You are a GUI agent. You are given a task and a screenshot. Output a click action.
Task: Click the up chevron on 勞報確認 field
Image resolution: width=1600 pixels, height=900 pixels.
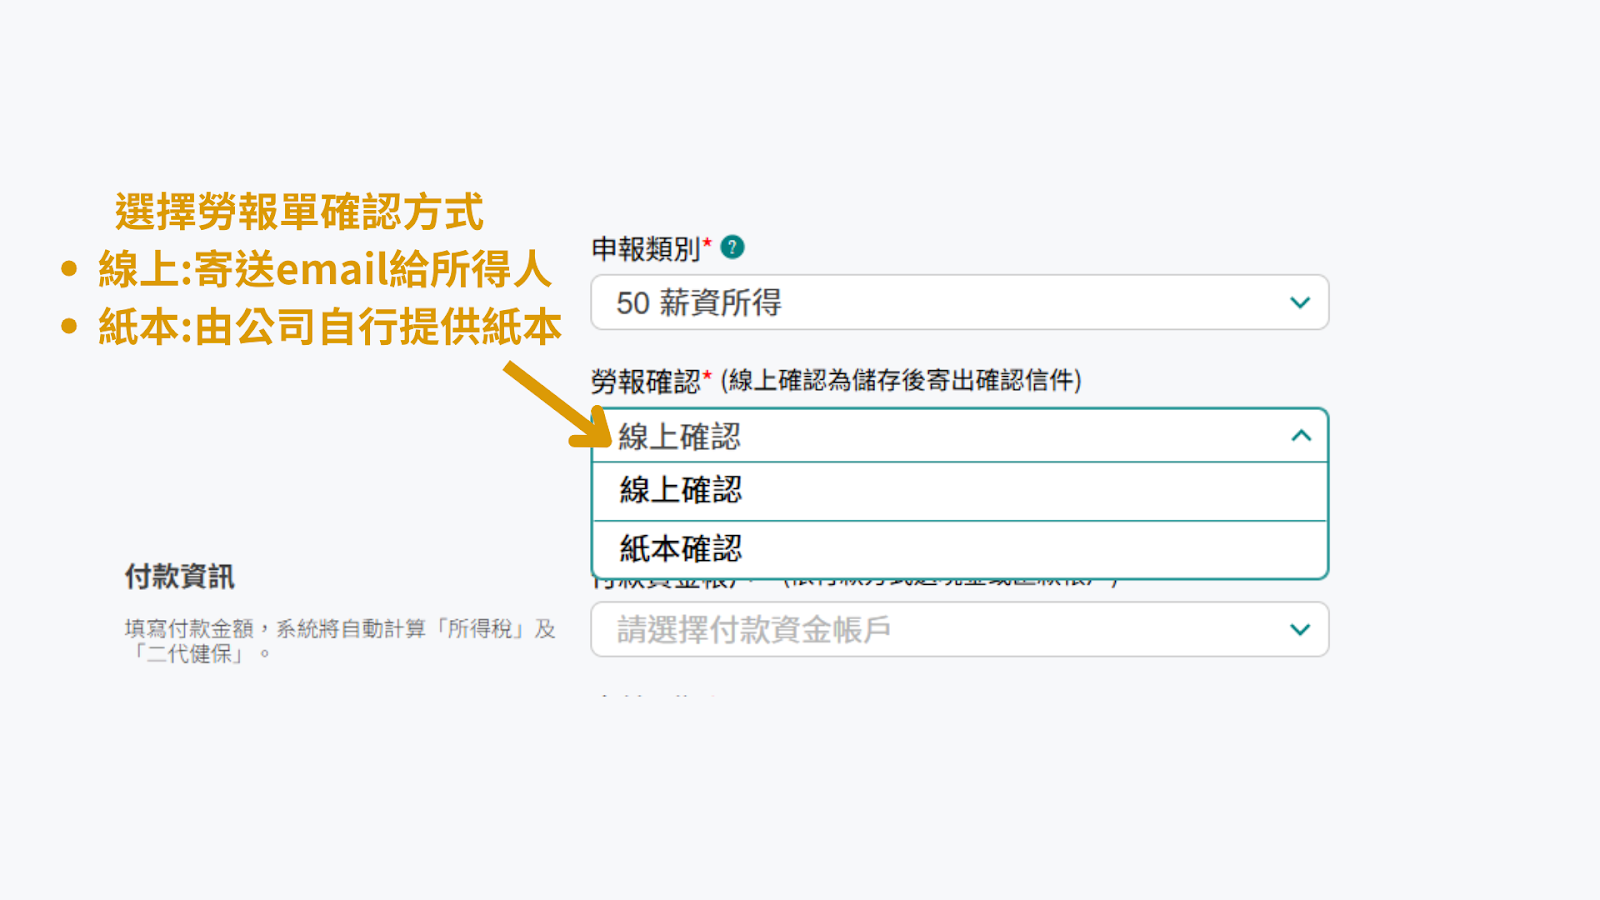pyautogui.click(x=1300, y=435)
